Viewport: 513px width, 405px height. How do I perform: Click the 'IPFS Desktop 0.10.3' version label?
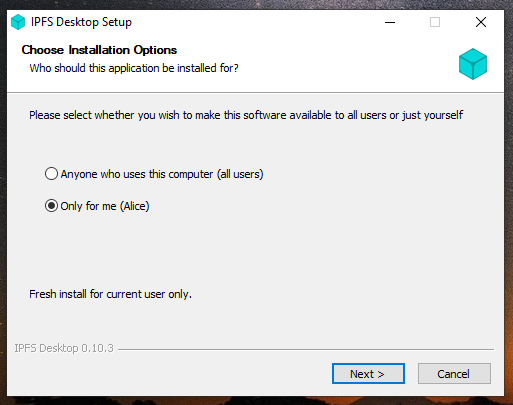coord(64,348)
